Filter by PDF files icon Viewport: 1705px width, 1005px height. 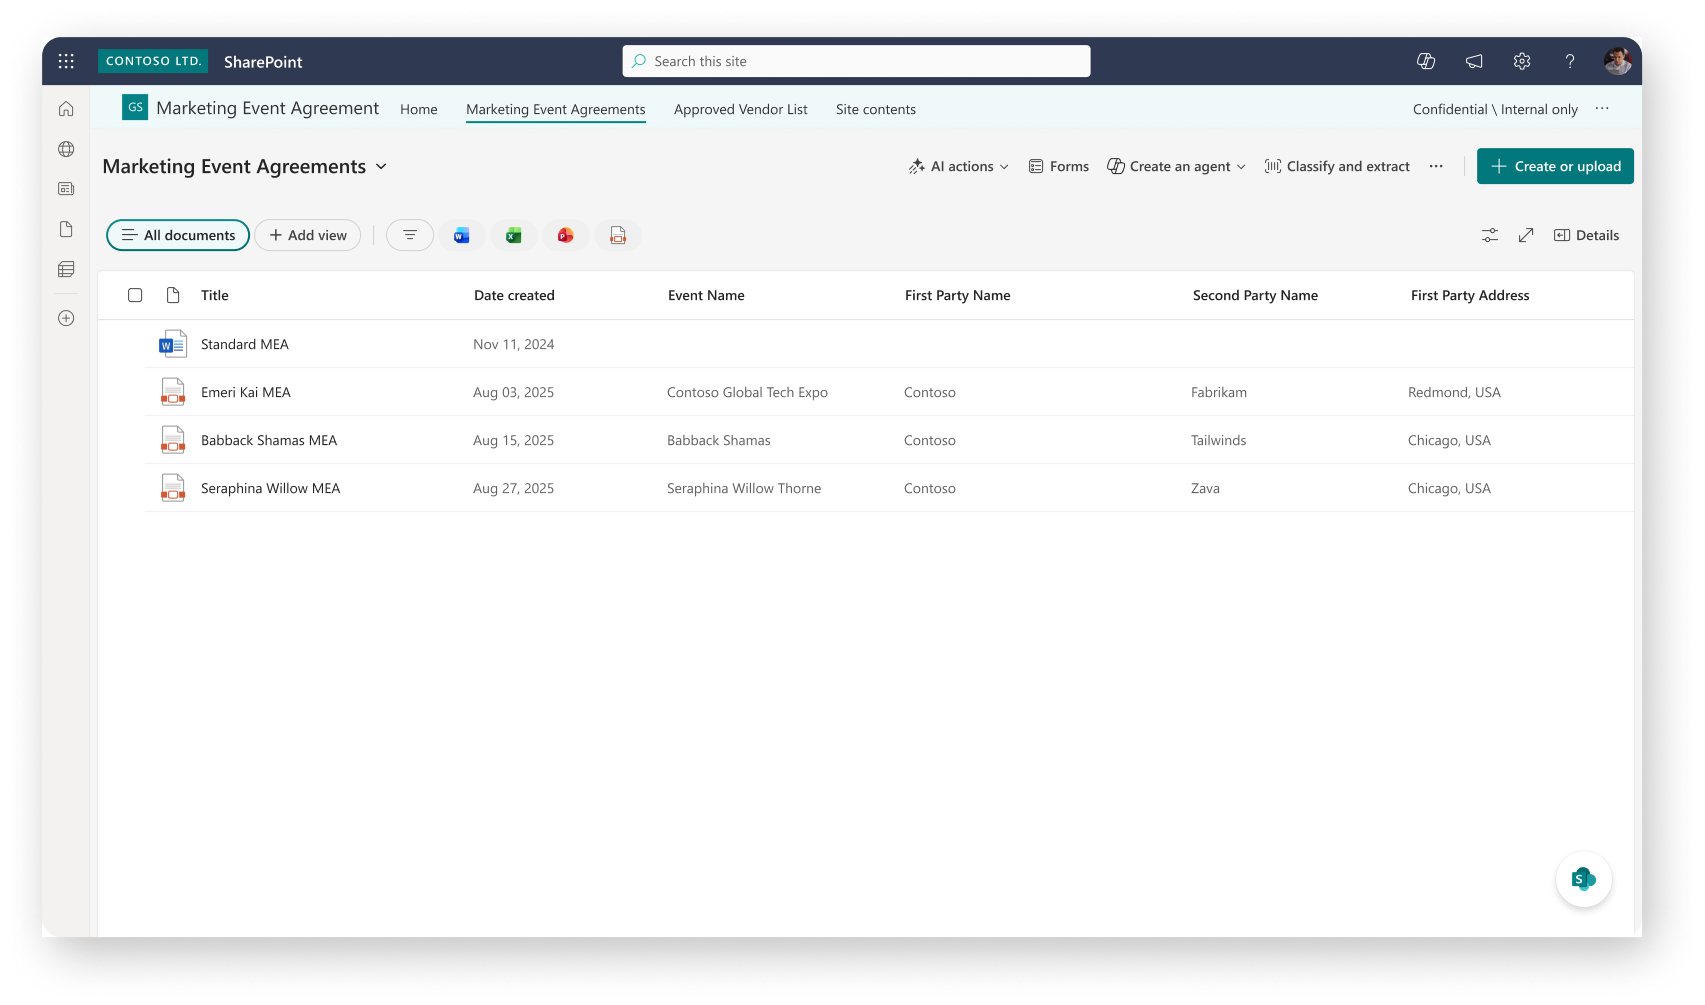pyautogui.click(x=618, y=235)
